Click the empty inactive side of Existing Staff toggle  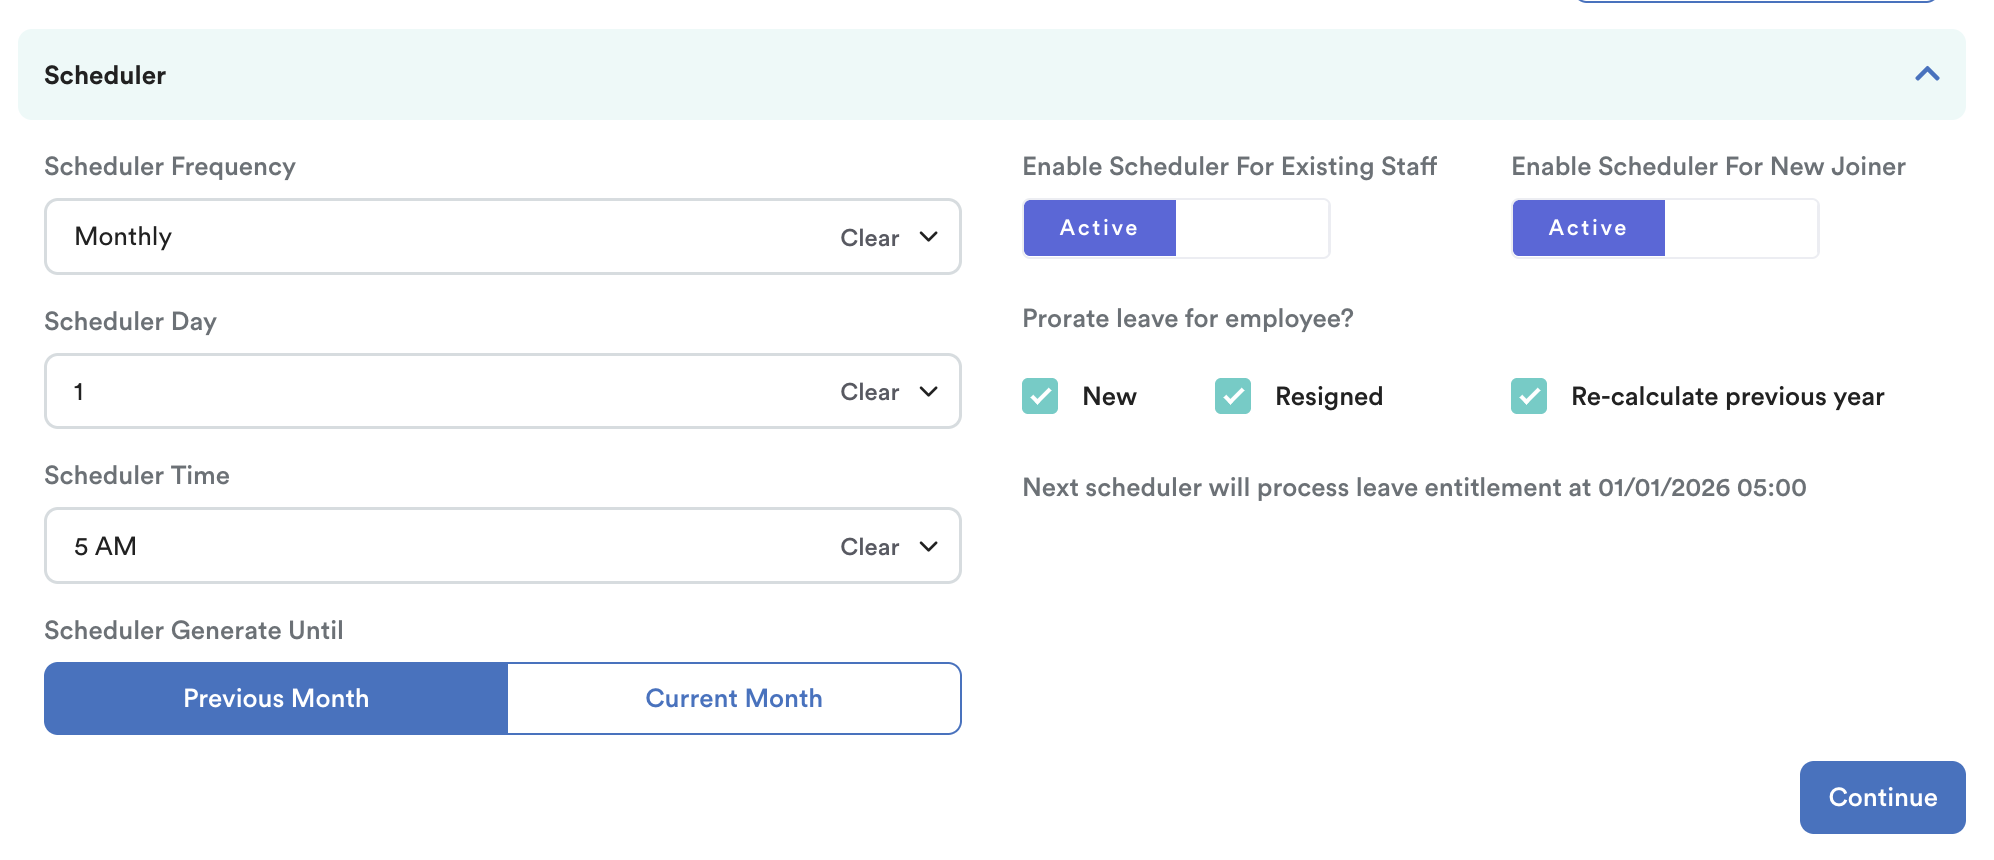click(1252, 228)
